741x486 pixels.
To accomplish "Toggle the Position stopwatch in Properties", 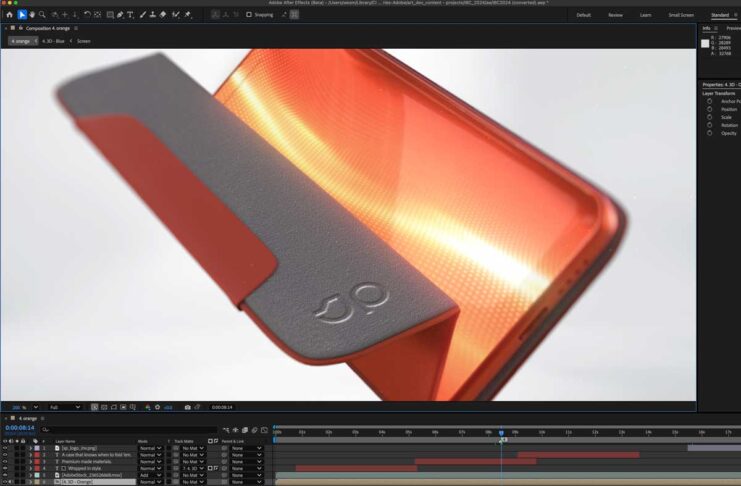I will pos(709,109).
